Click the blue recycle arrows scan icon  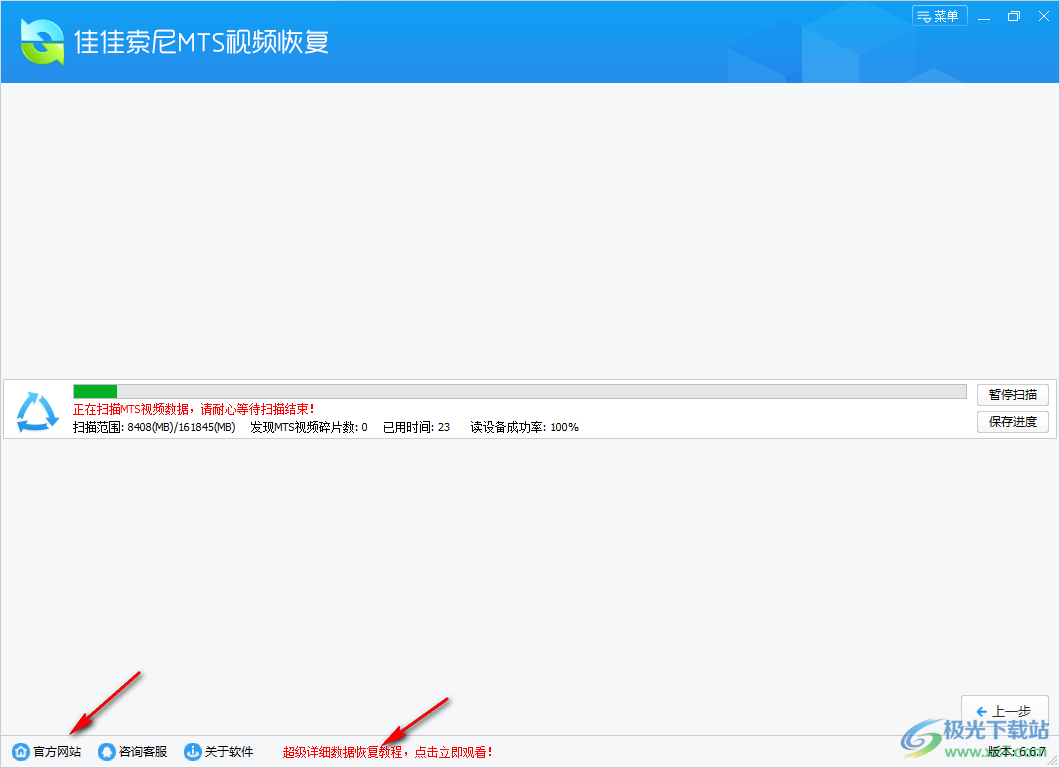pyautogui.click(x=37, y=411)
